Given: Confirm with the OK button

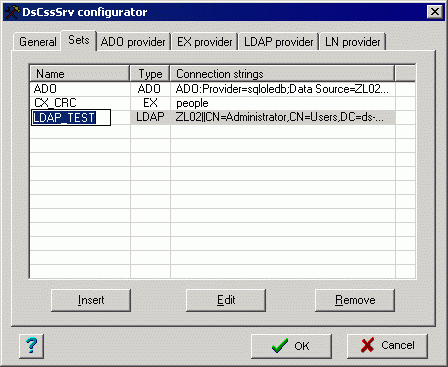Looking at the screenshot, I should pyautogui.click(x=291, y=346).
